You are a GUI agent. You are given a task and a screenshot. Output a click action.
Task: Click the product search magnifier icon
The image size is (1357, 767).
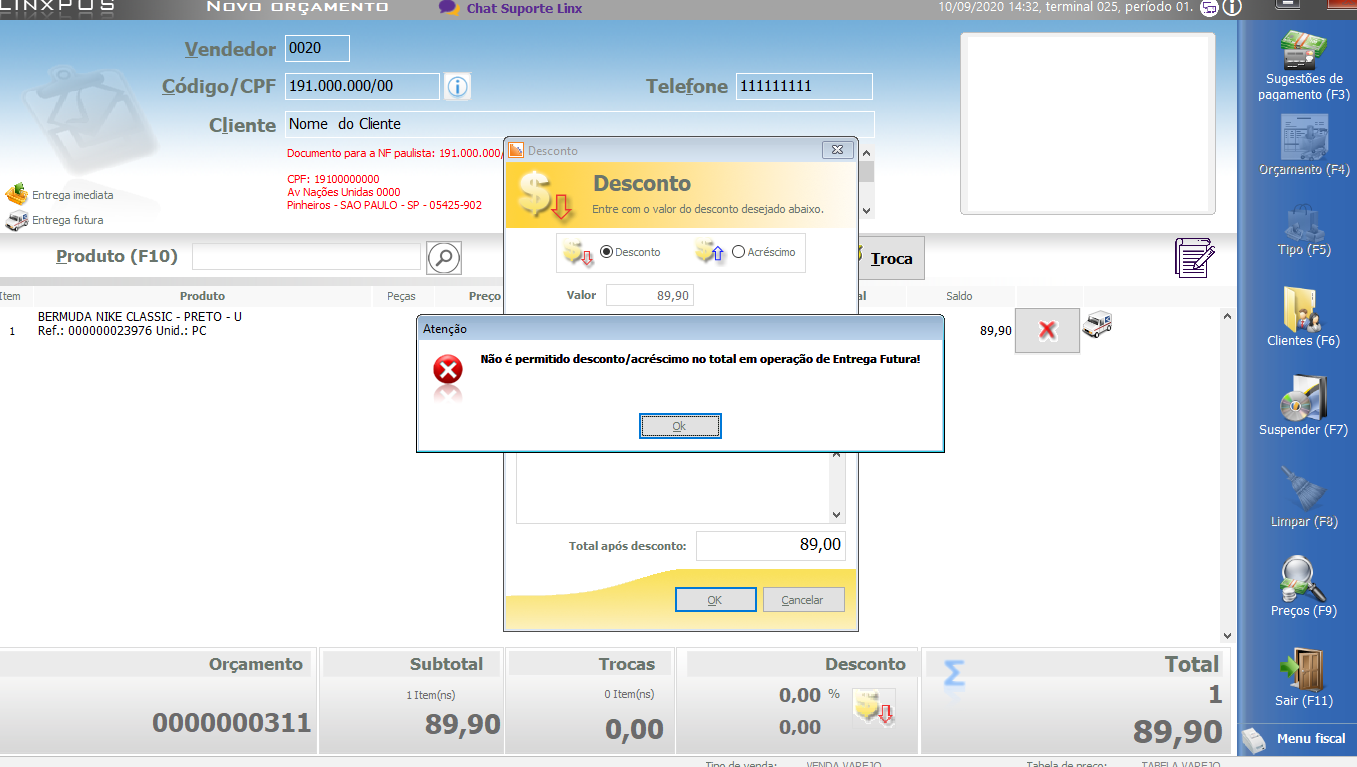point(444,257)
